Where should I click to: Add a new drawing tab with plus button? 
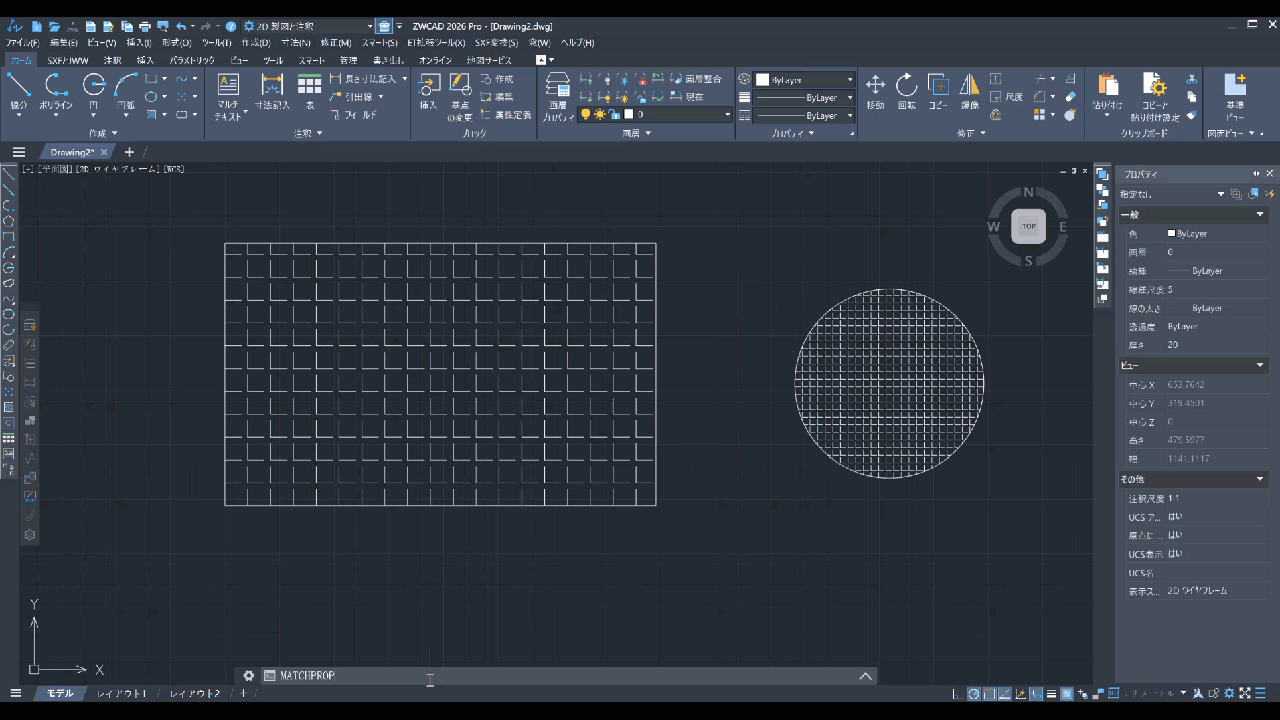pos(129,152)
